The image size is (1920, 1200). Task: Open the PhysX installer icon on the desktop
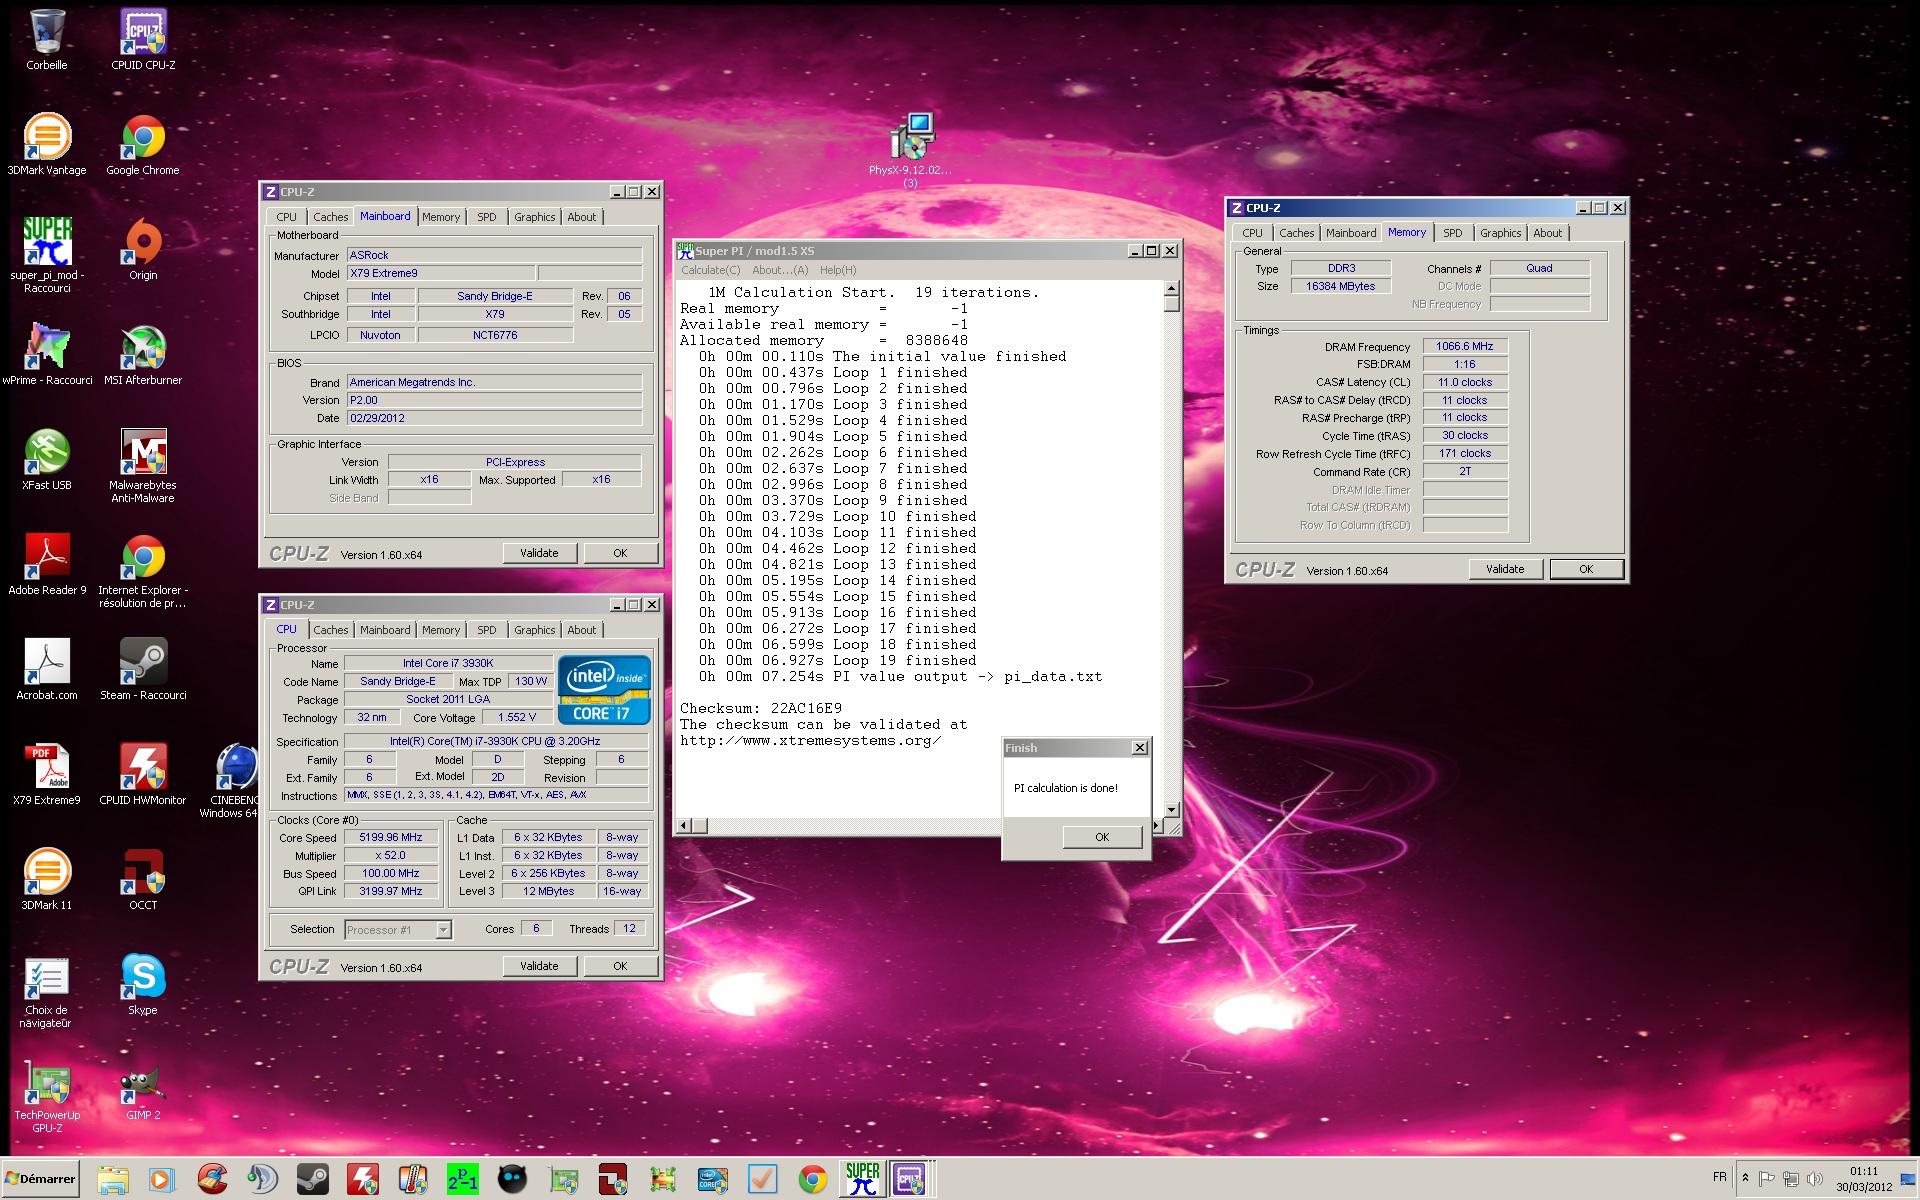pyautogui.click(x=911, y=148)
